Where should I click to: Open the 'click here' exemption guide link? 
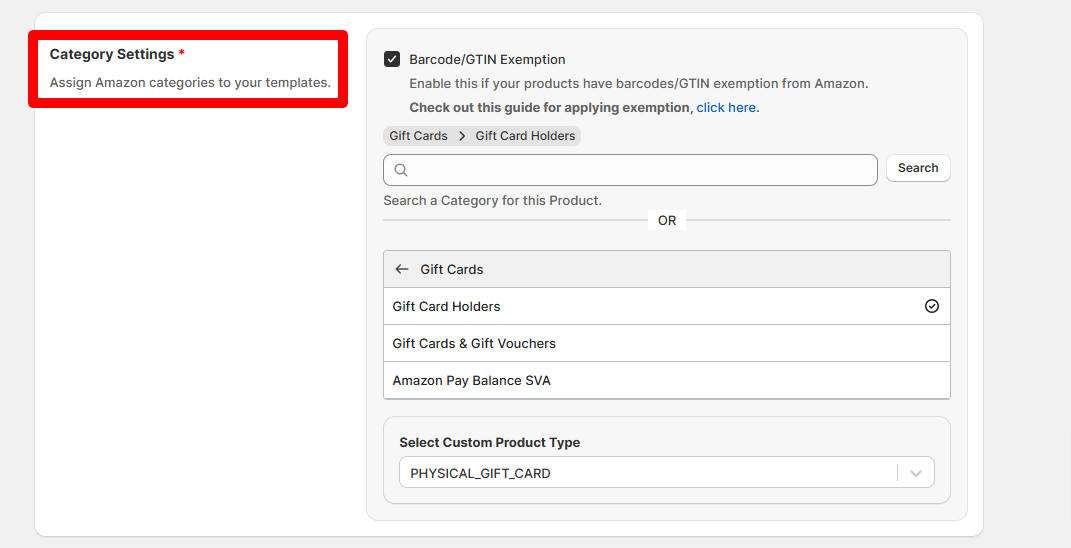[x=726, y=107]
